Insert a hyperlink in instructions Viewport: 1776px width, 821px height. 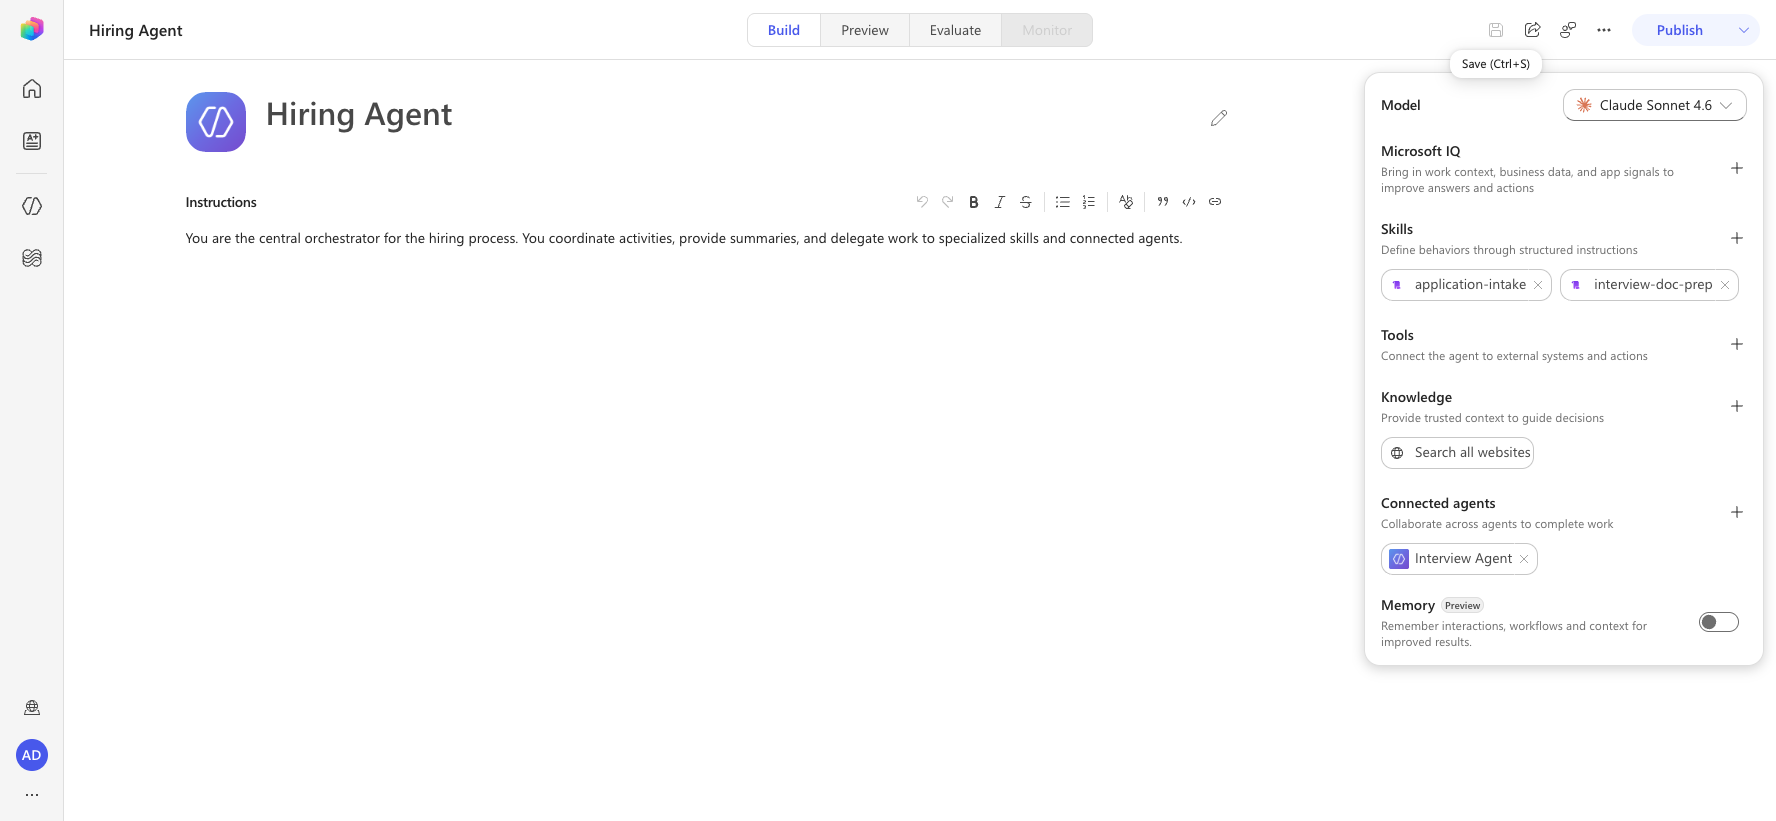click(x=1215, y=202)
